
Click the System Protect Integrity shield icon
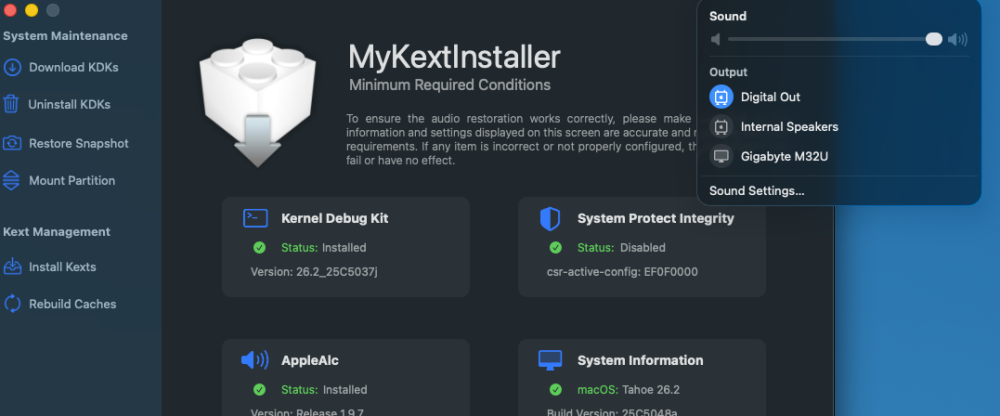click(x=550, y=219)
